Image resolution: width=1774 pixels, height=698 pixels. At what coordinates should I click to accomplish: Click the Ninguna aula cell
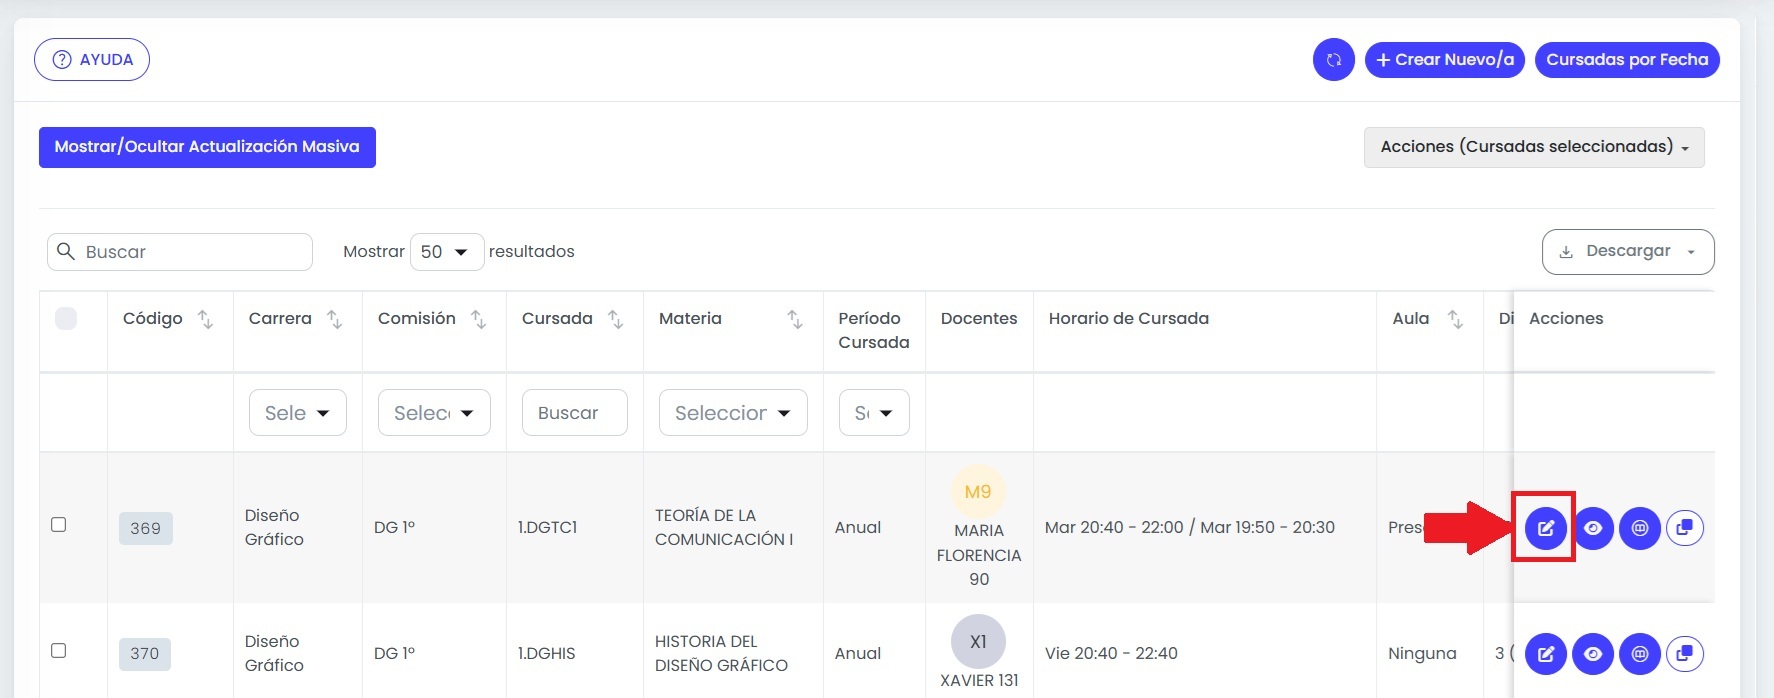tap(1422, 653)
